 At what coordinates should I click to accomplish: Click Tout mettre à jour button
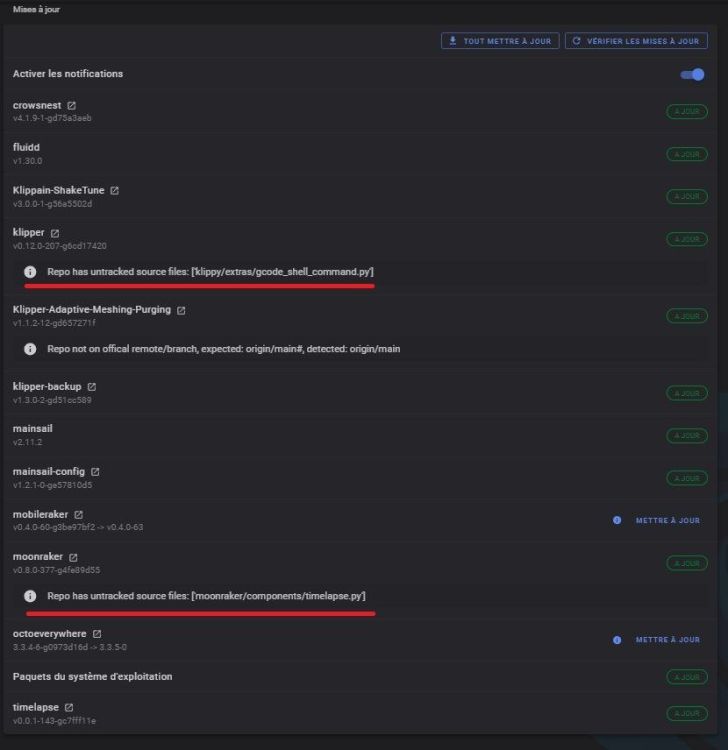click(500, 41)
